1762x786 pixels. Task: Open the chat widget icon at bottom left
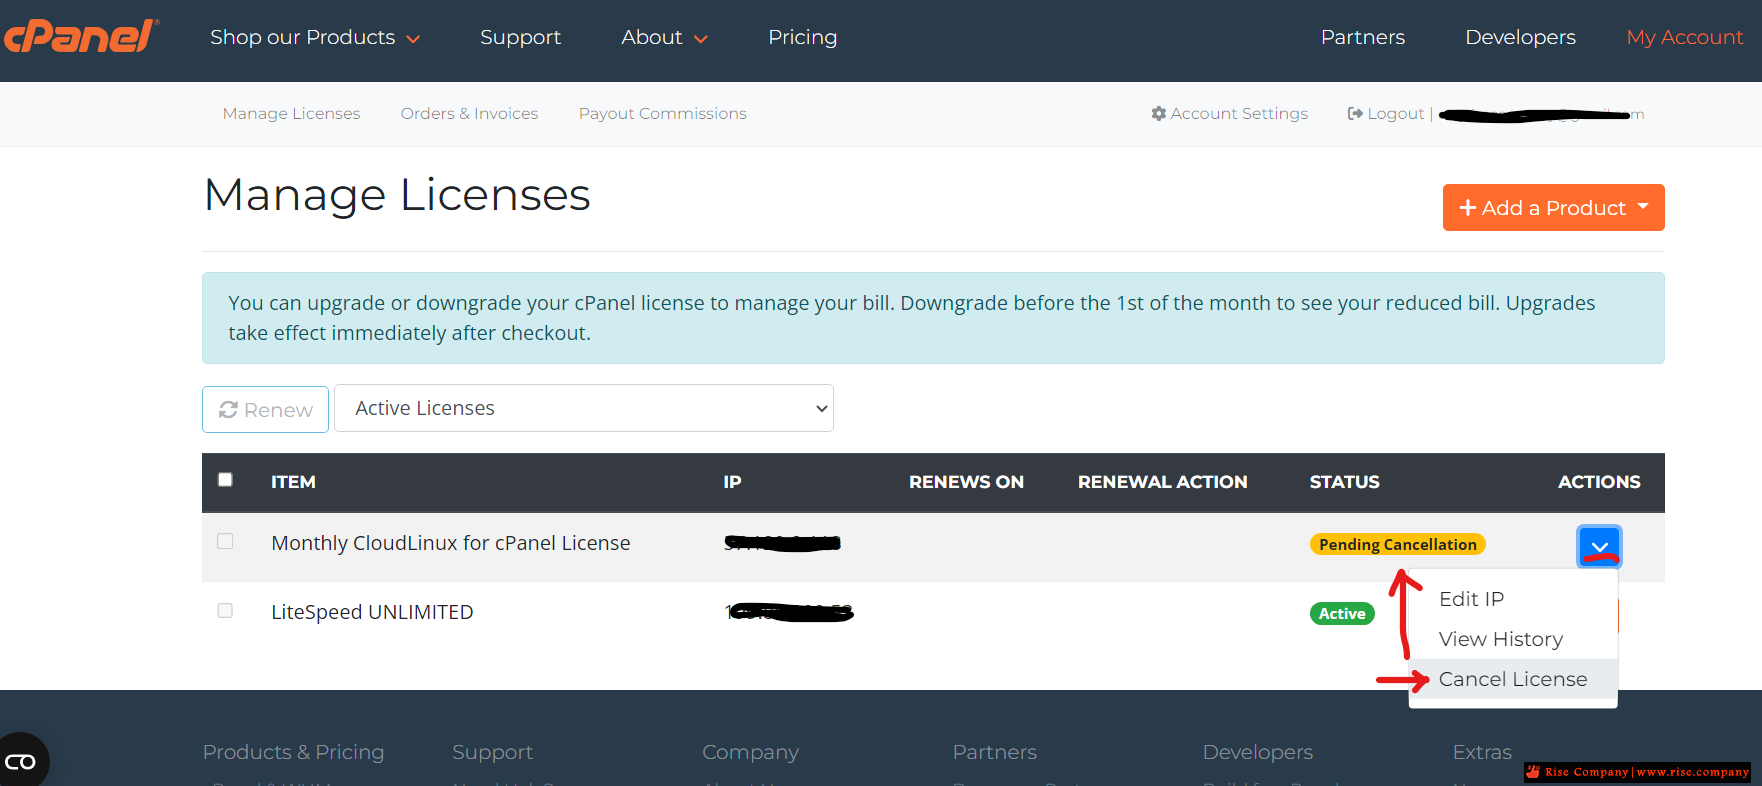coord(20,762)
